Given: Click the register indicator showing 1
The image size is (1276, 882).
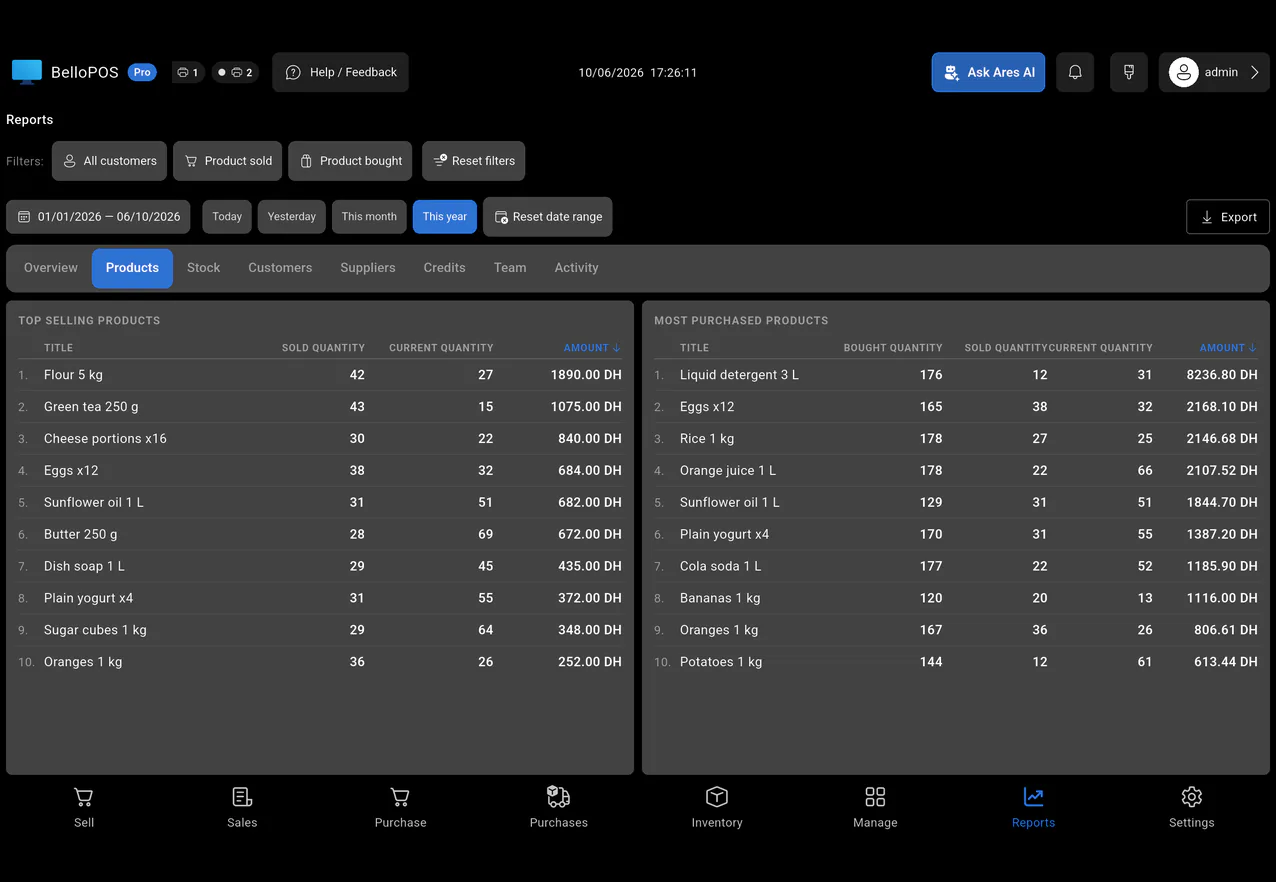Looking at the screenshot, I should coord(186,72).
